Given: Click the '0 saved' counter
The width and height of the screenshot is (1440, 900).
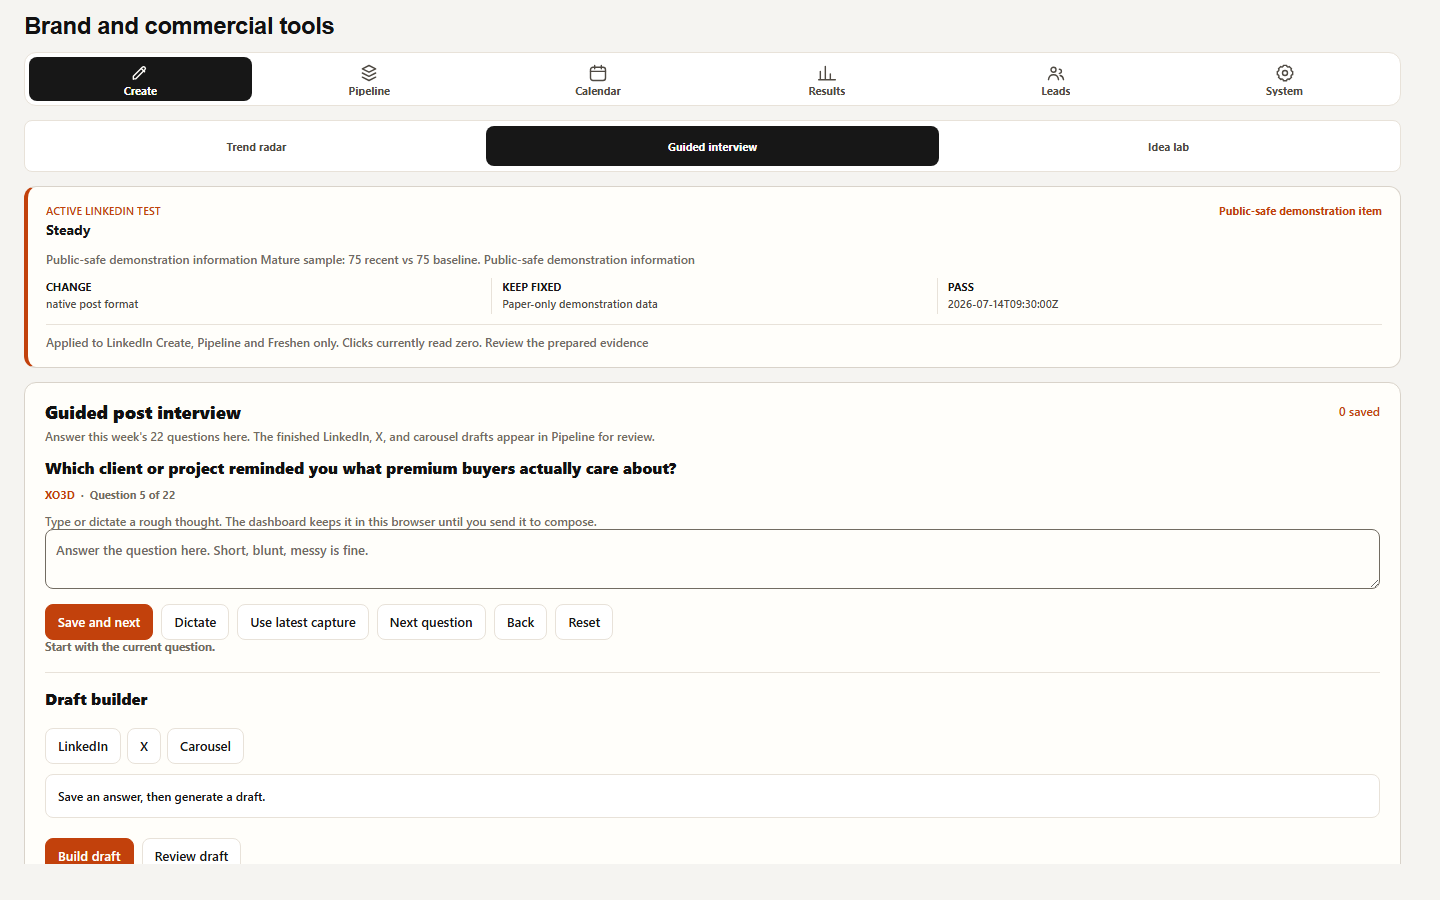Looking at the screenshot, I should point(1359,412).
